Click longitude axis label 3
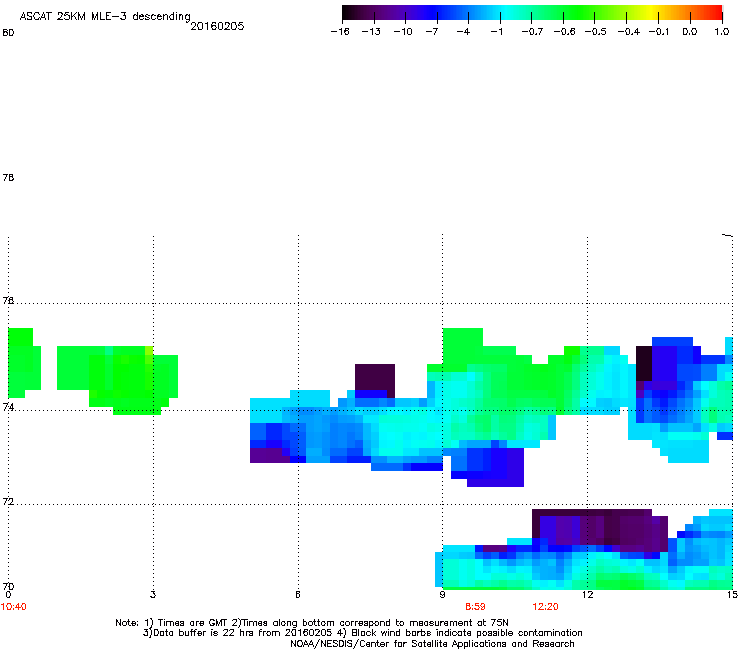The width and height of the screenshot is (740, 650). [153, 595]
